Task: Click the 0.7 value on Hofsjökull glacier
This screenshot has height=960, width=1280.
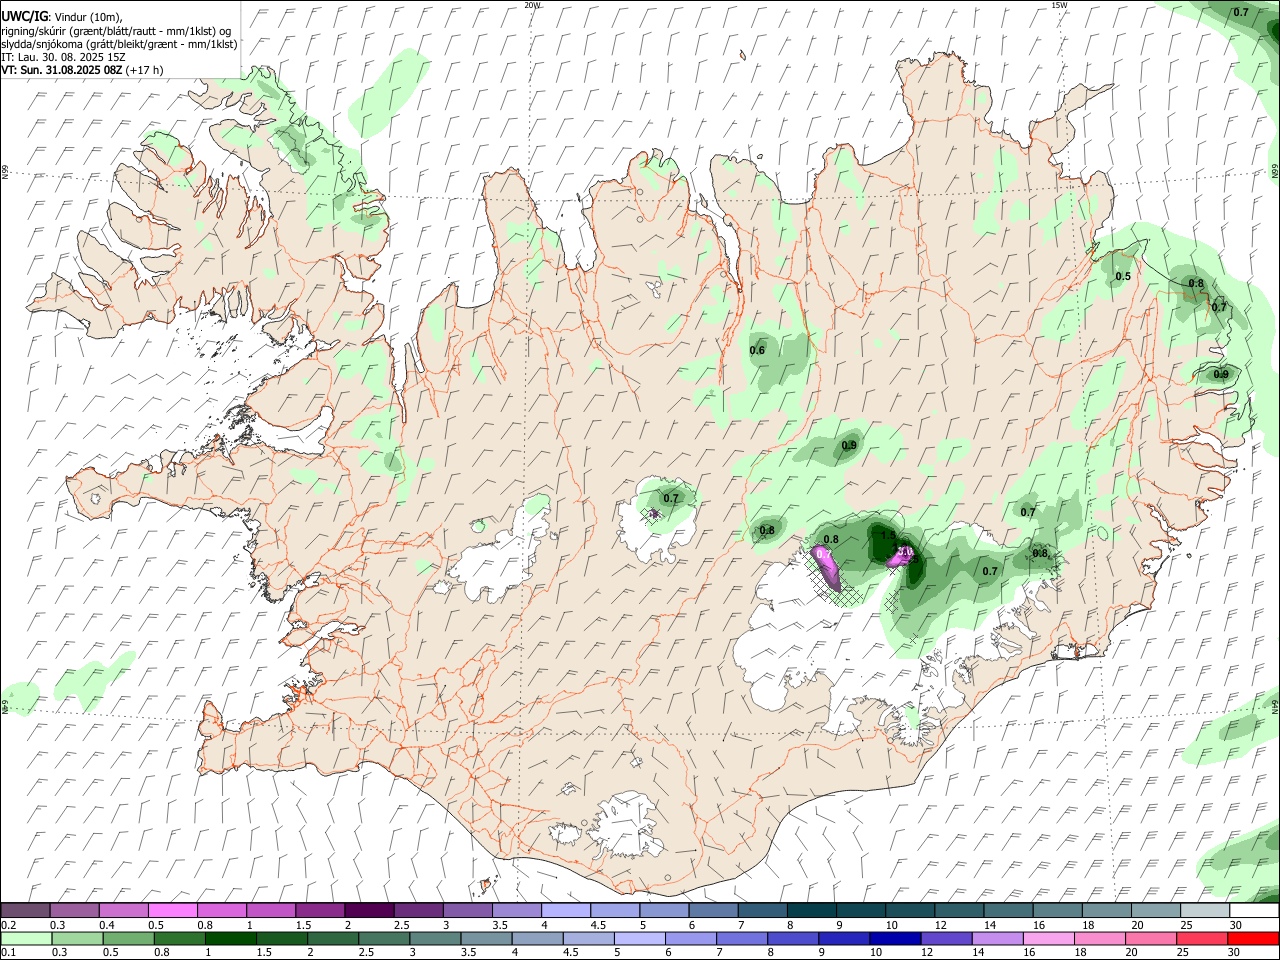Action: pos(671,498)
